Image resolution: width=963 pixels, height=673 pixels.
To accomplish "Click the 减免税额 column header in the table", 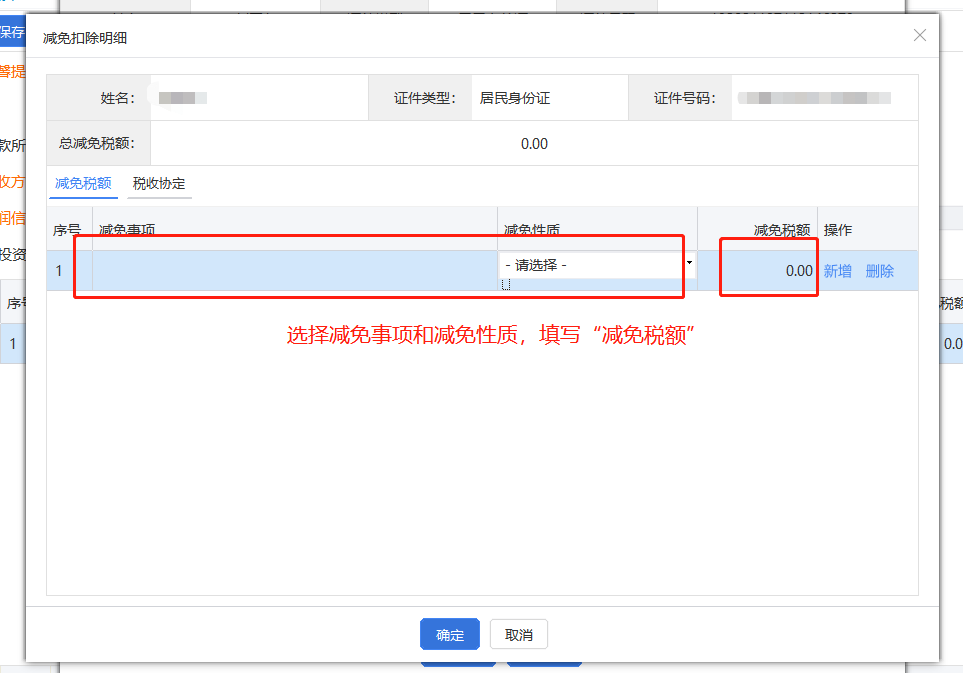I will click(781, 230).
